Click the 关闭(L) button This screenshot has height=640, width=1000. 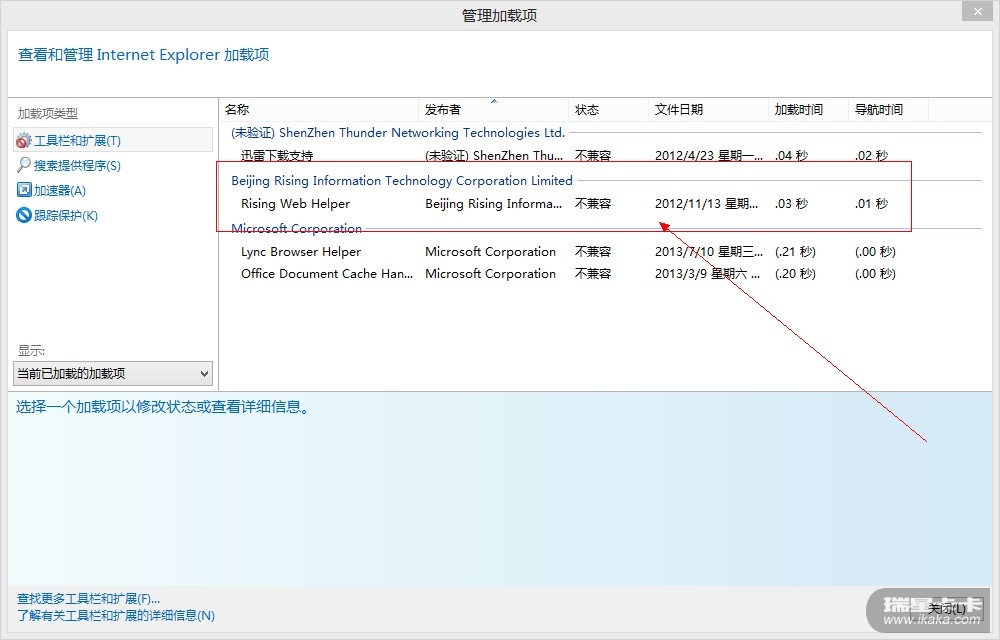[946, 609]
